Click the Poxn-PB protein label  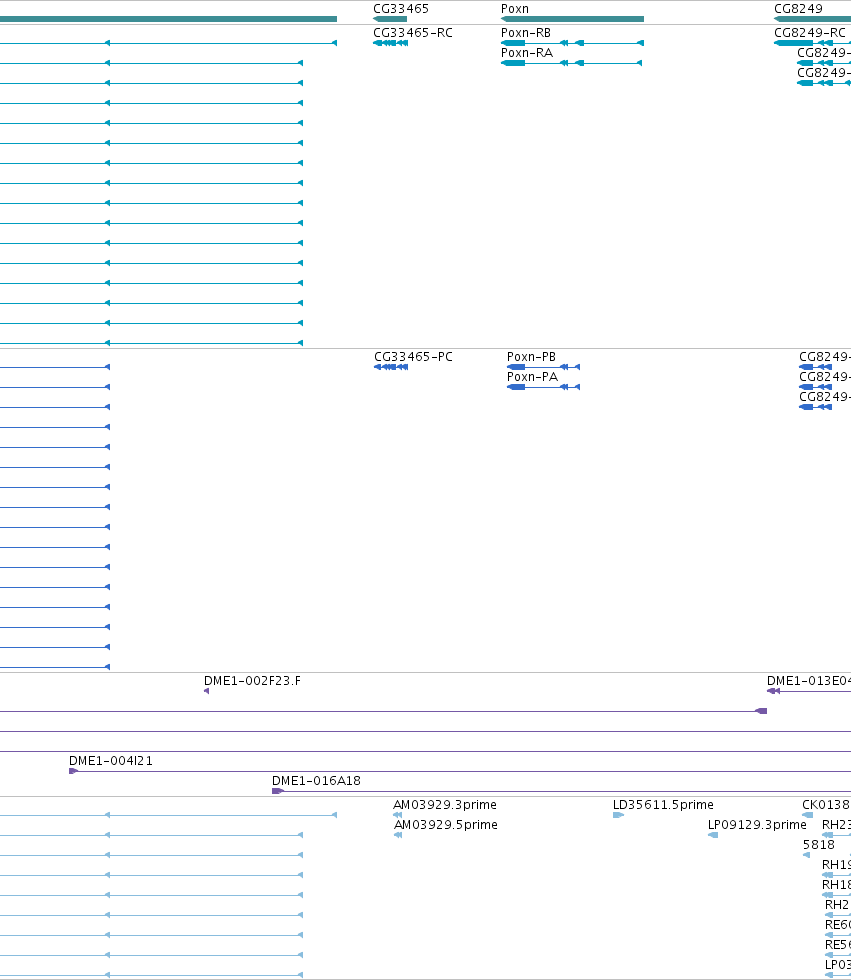[x=531, y=357]
